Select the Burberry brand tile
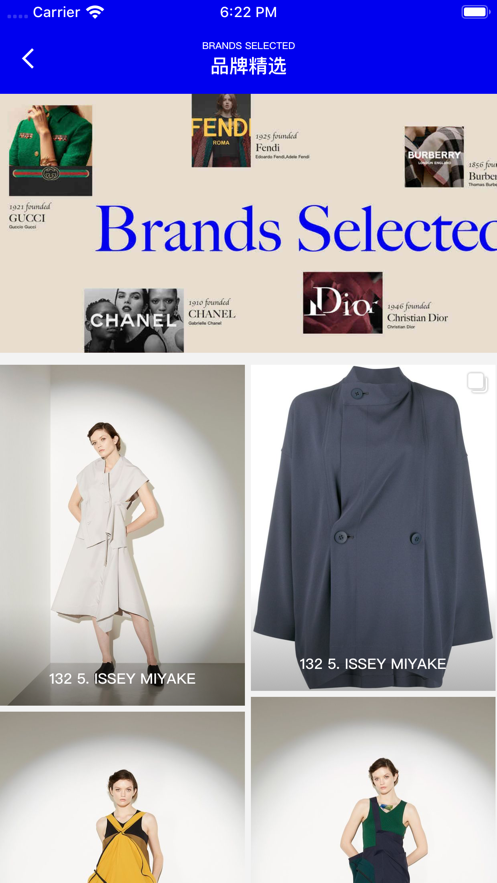497x883 pixels. tap(434, 157)
